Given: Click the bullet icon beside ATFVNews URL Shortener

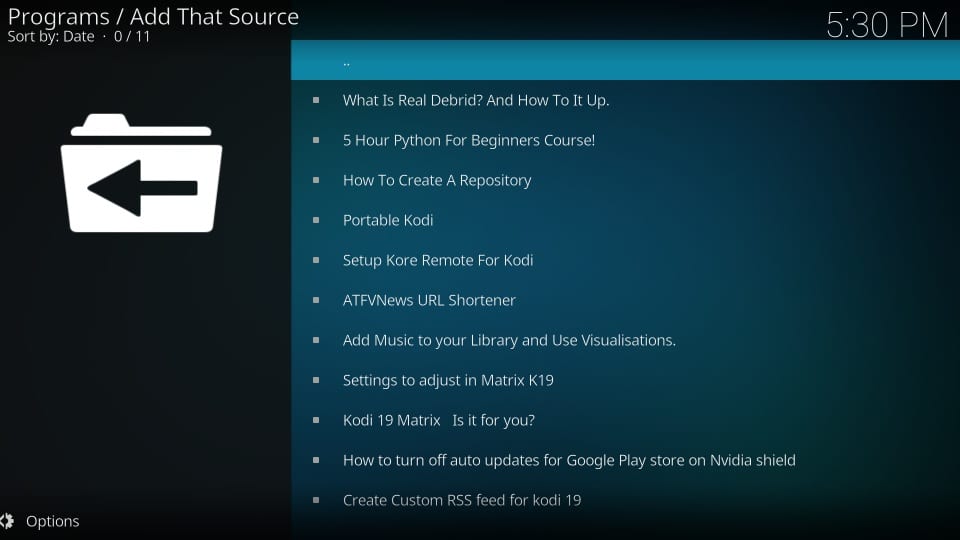Looking at the screenshot, I should [316, 300].
